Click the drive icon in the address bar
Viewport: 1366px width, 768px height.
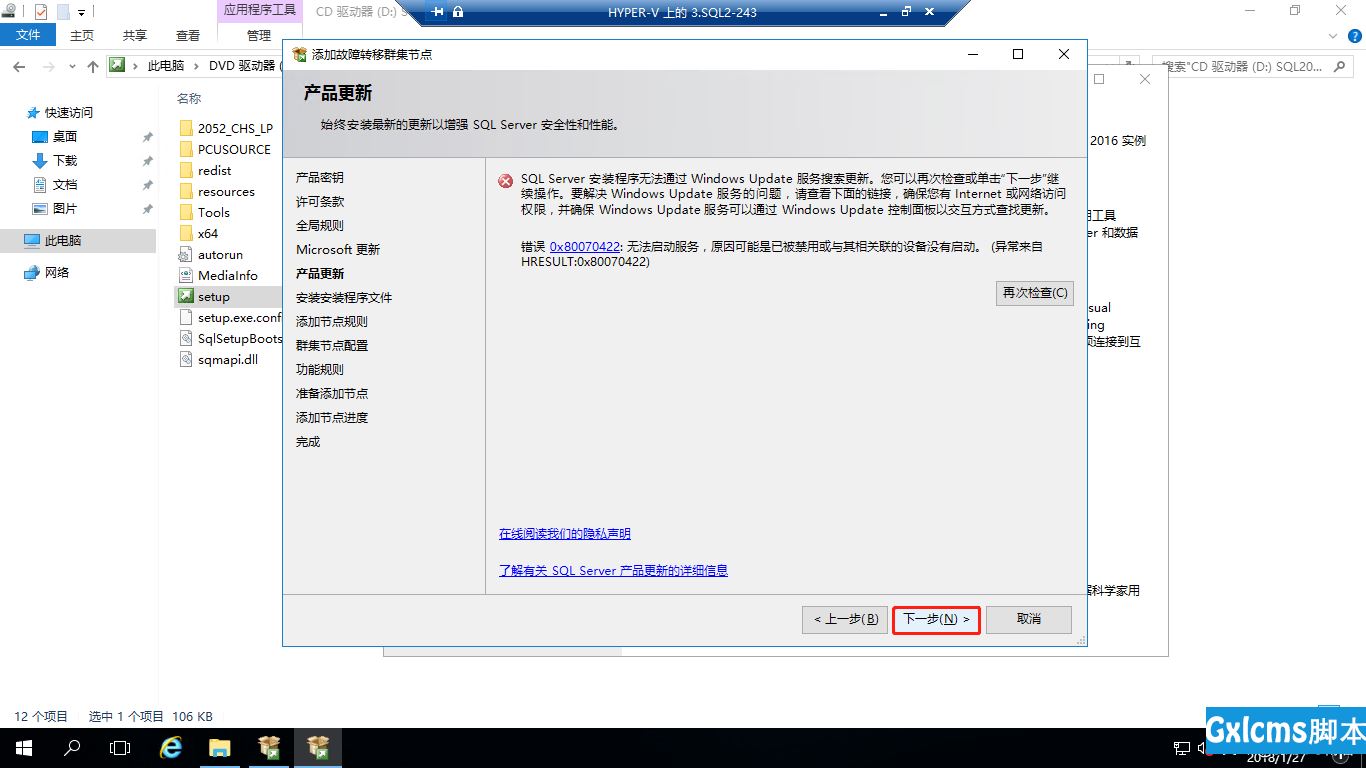pos(118,65)
